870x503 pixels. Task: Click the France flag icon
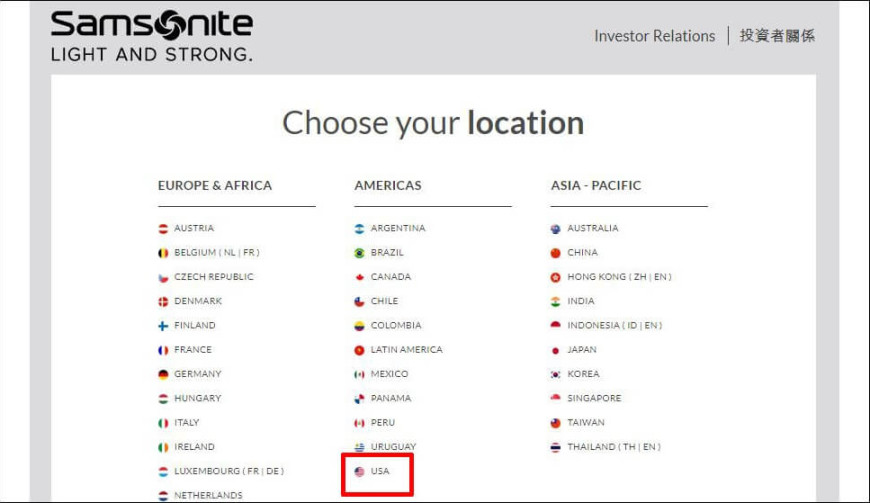click(x=163, y=350)
